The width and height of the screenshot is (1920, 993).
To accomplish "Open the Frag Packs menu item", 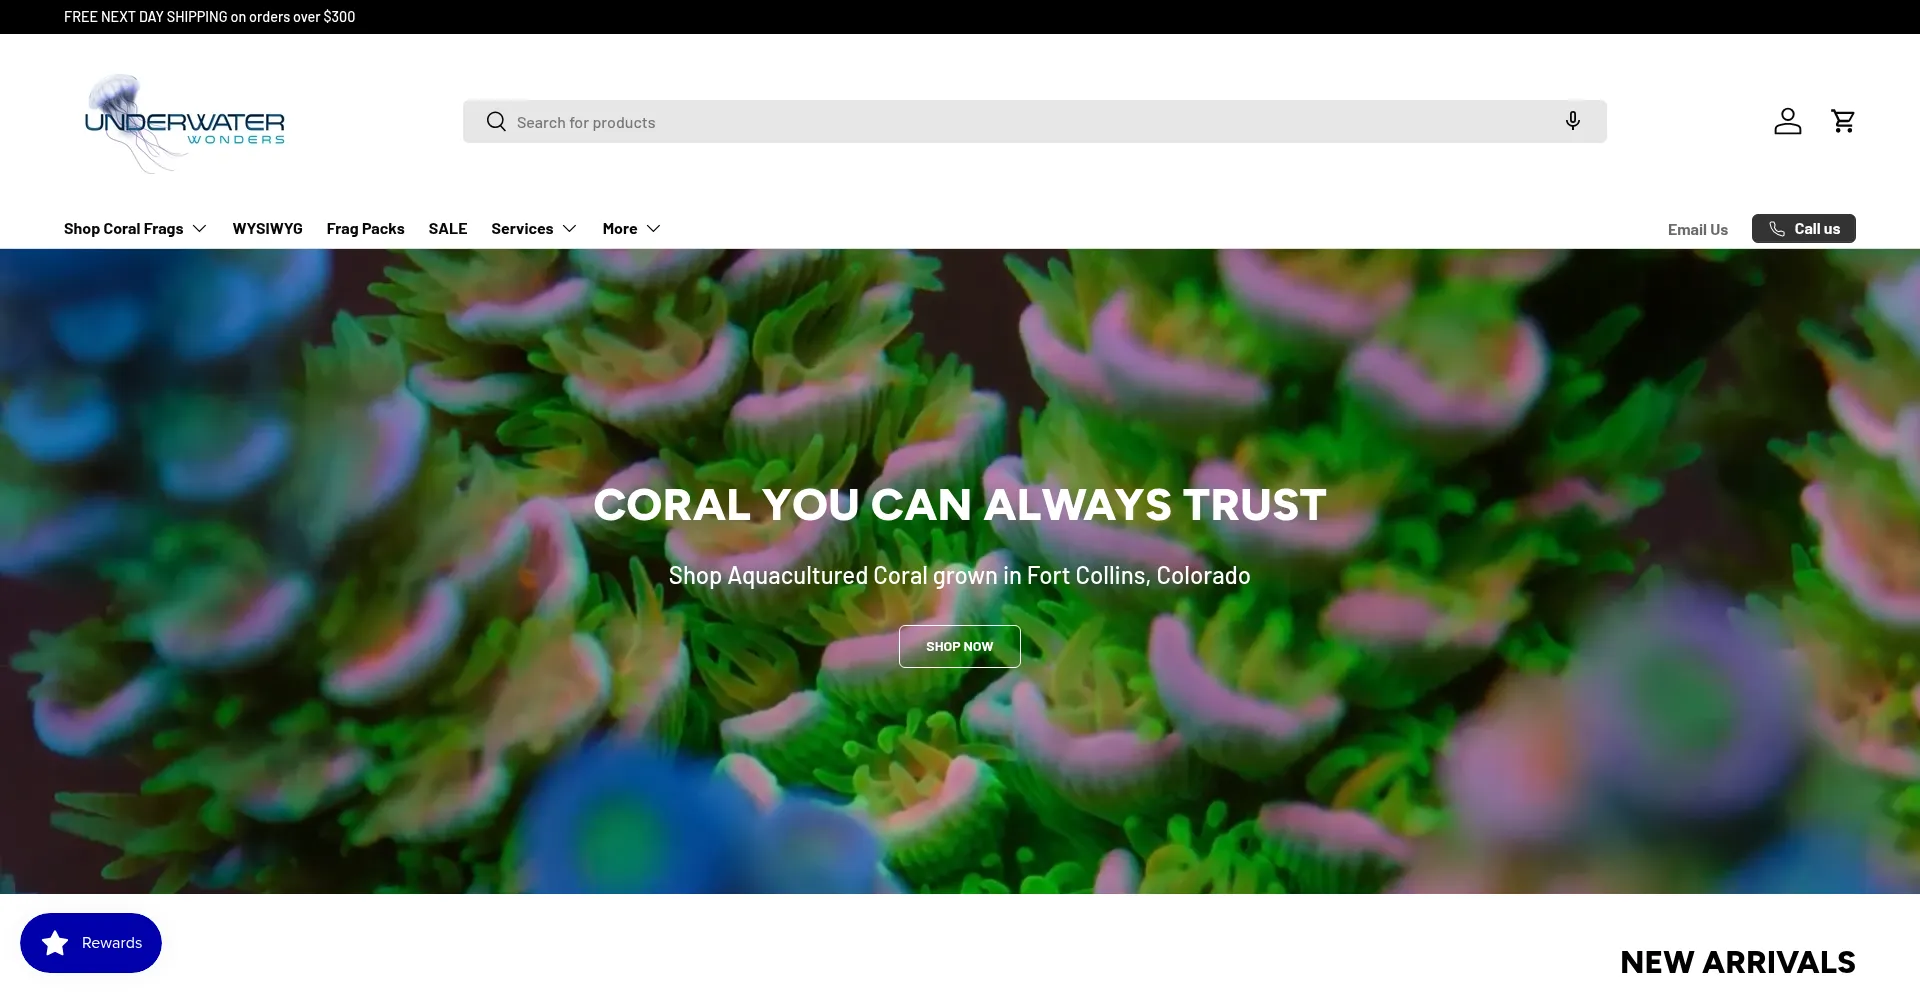I will point(365,229).
